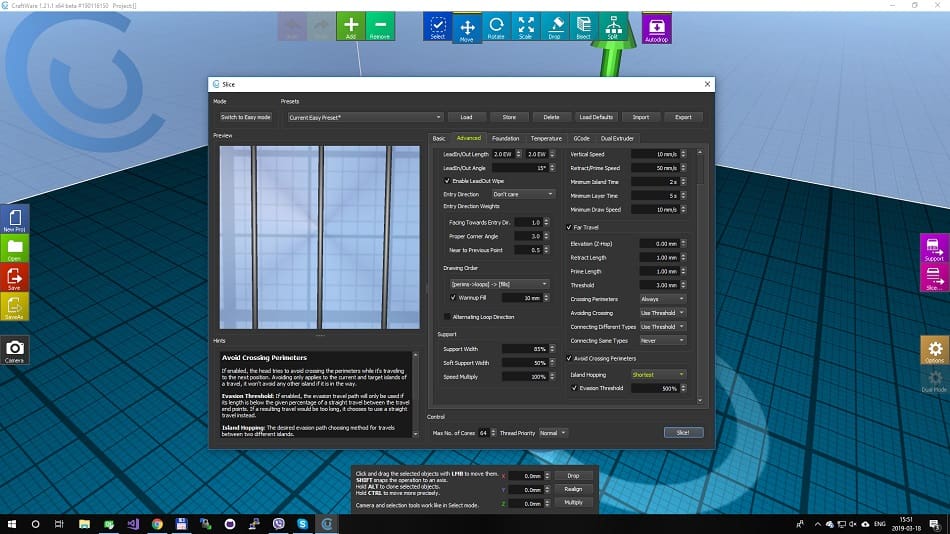This screenshot has height=534, width=950.
Task: Toggle the Evasion Threshold checkbox
Action: 574,388
